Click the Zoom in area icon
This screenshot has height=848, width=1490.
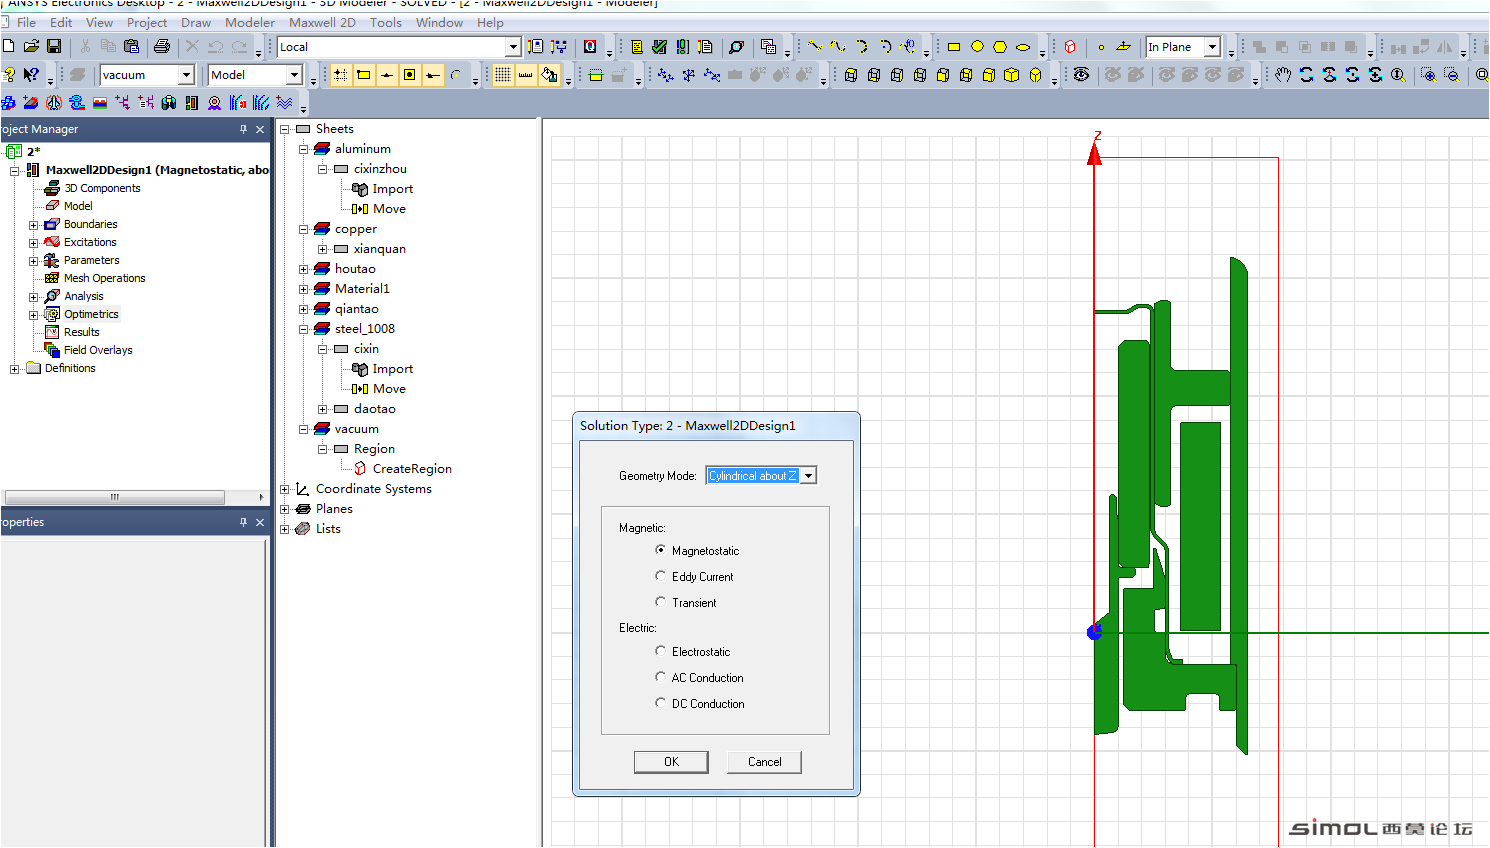tap(1428, 74)
